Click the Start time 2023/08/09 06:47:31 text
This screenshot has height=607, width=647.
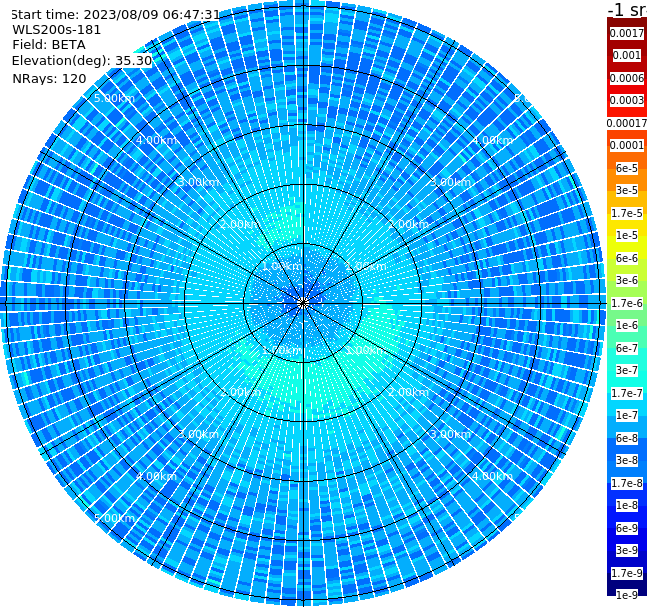pyautogui.click(x=115, y=14)
